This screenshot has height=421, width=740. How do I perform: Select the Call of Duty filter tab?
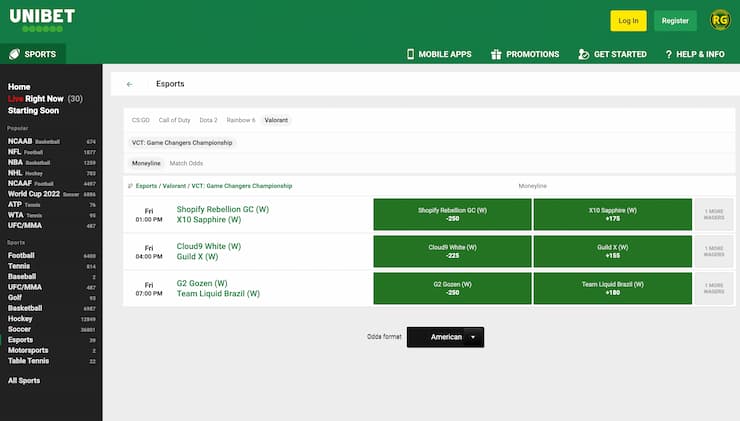point(174,120)
